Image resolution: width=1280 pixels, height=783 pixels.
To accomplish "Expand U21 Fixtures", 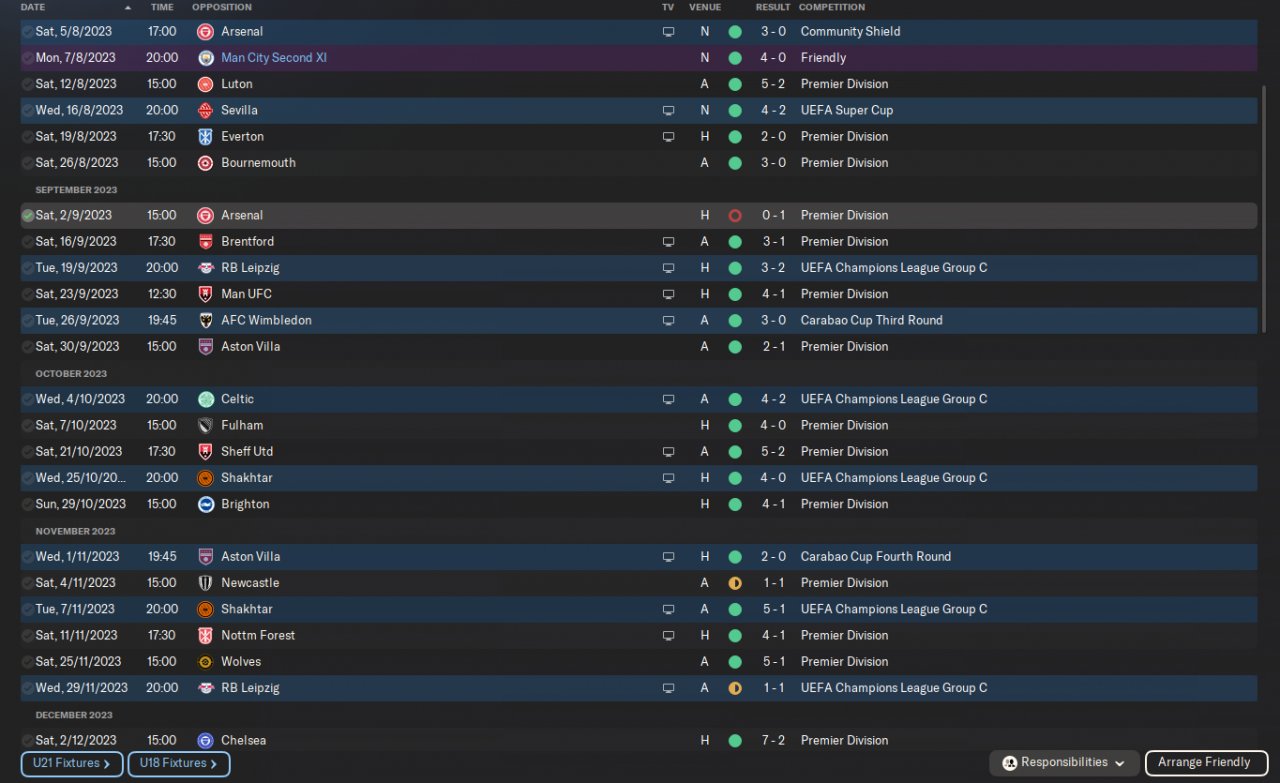I will 72,764.
